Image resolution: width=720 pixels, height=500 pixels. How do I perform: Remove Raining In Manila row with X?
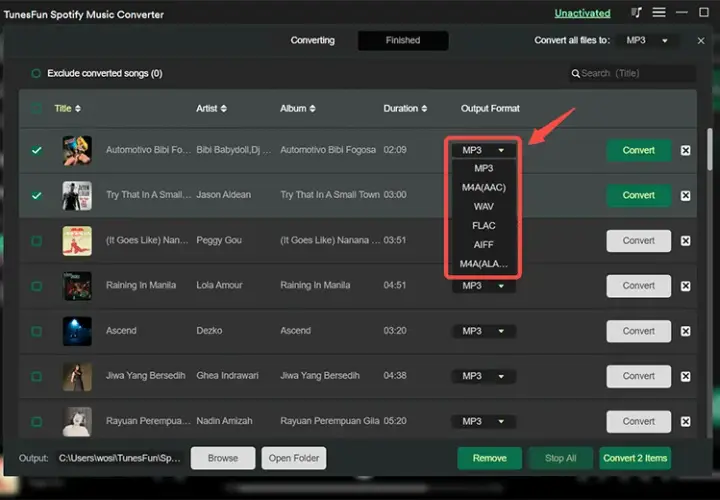click(685, 286)
